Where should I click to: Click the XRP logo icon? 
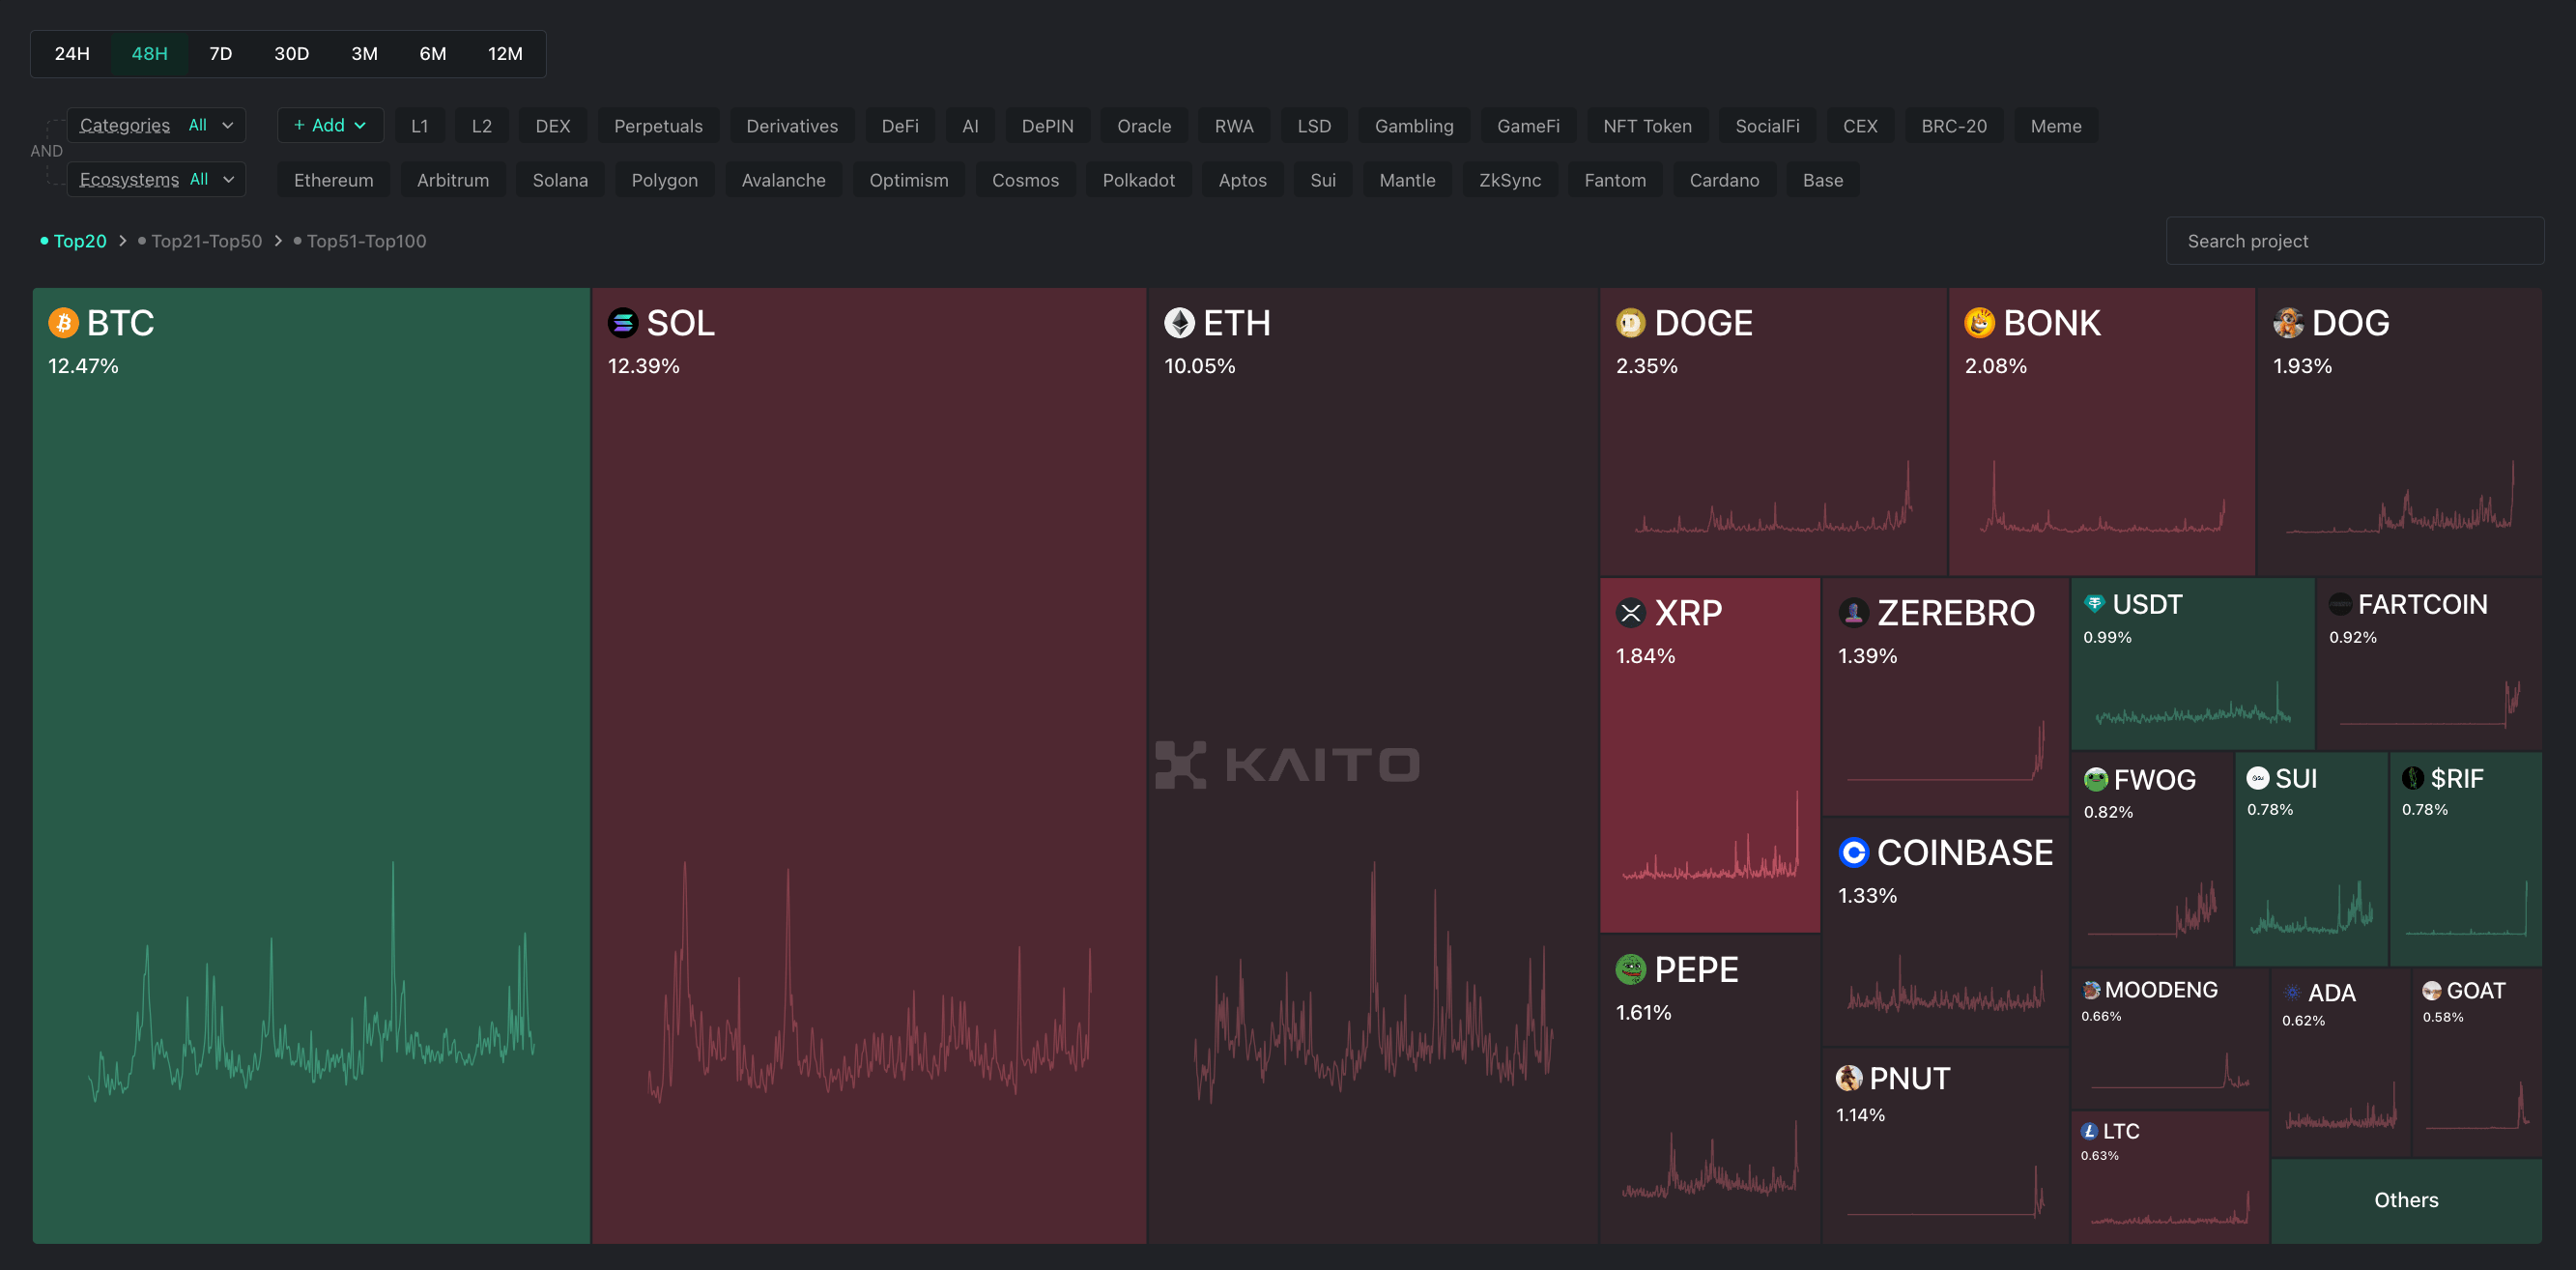pyautogui.click(x=1631, y=613)
